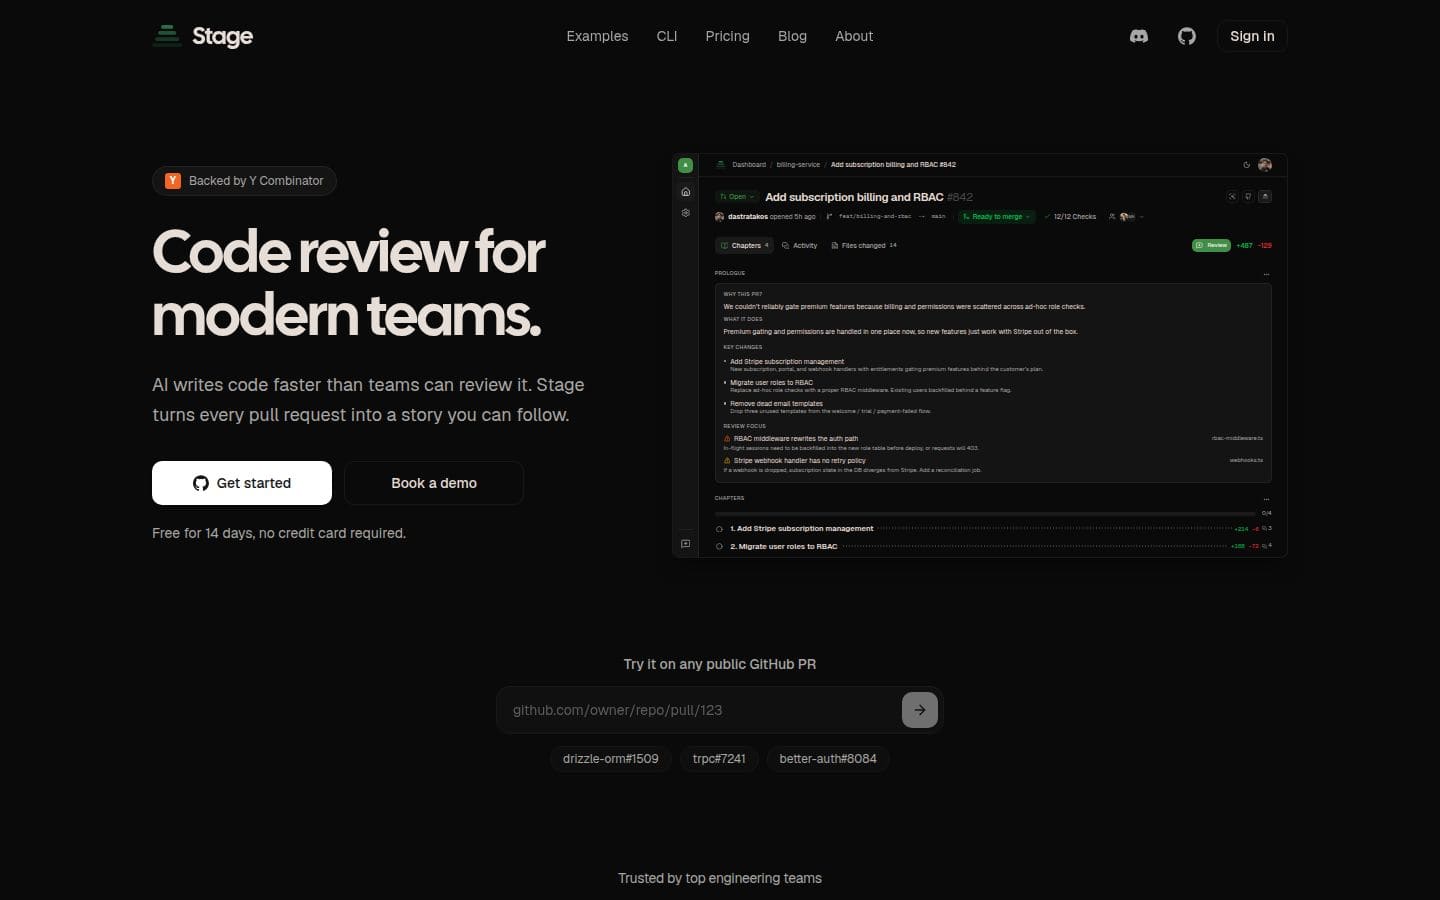Click the Stage logo icon in the header
Screen dimensions: 1440x900
(167, 36)
